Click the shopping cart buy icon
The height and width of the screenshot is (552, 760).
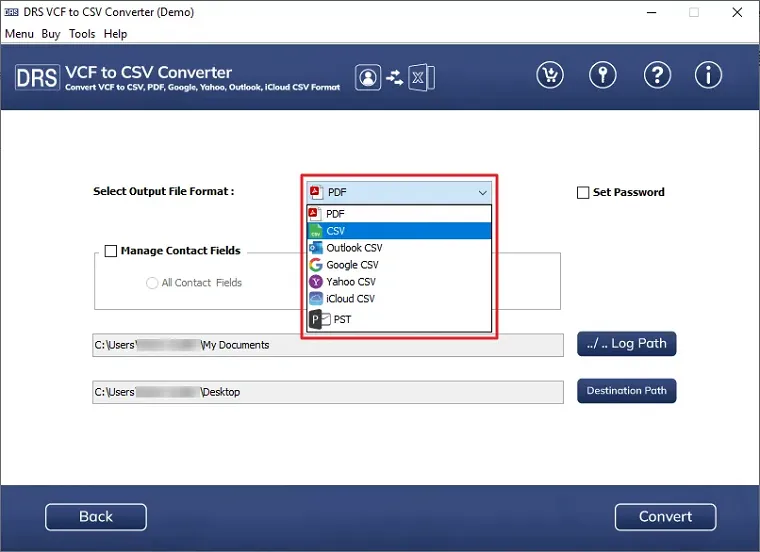[550, 75]
